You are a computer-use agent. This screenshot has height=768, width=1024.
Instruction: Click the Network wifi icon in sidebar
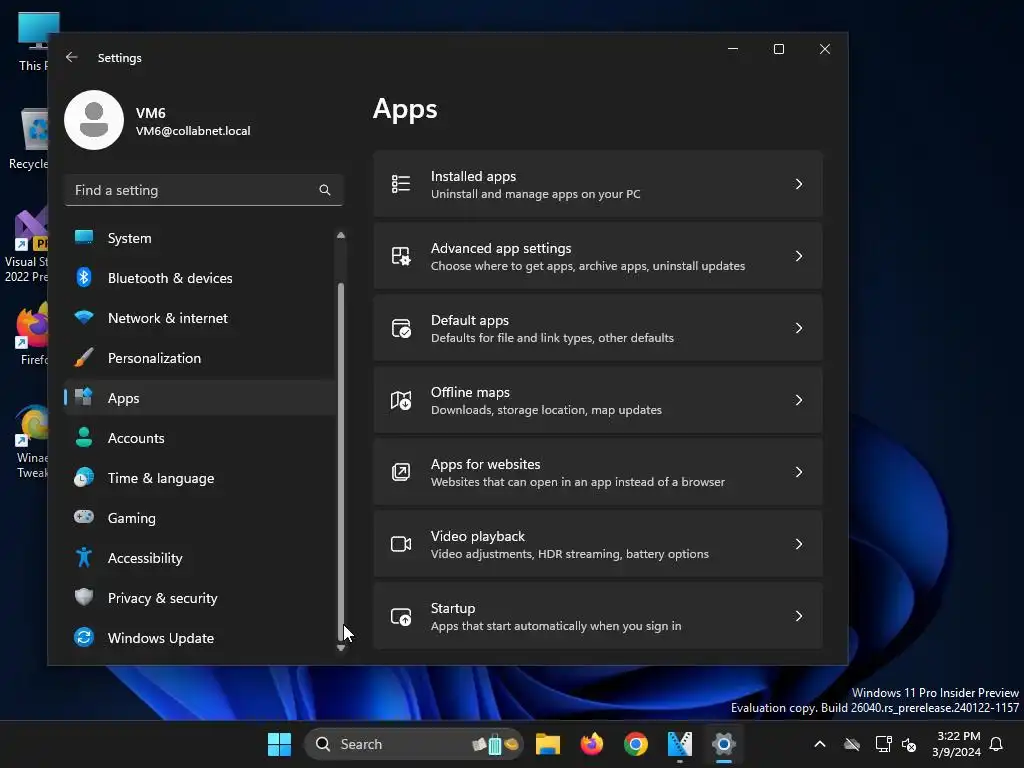point(84,318)
